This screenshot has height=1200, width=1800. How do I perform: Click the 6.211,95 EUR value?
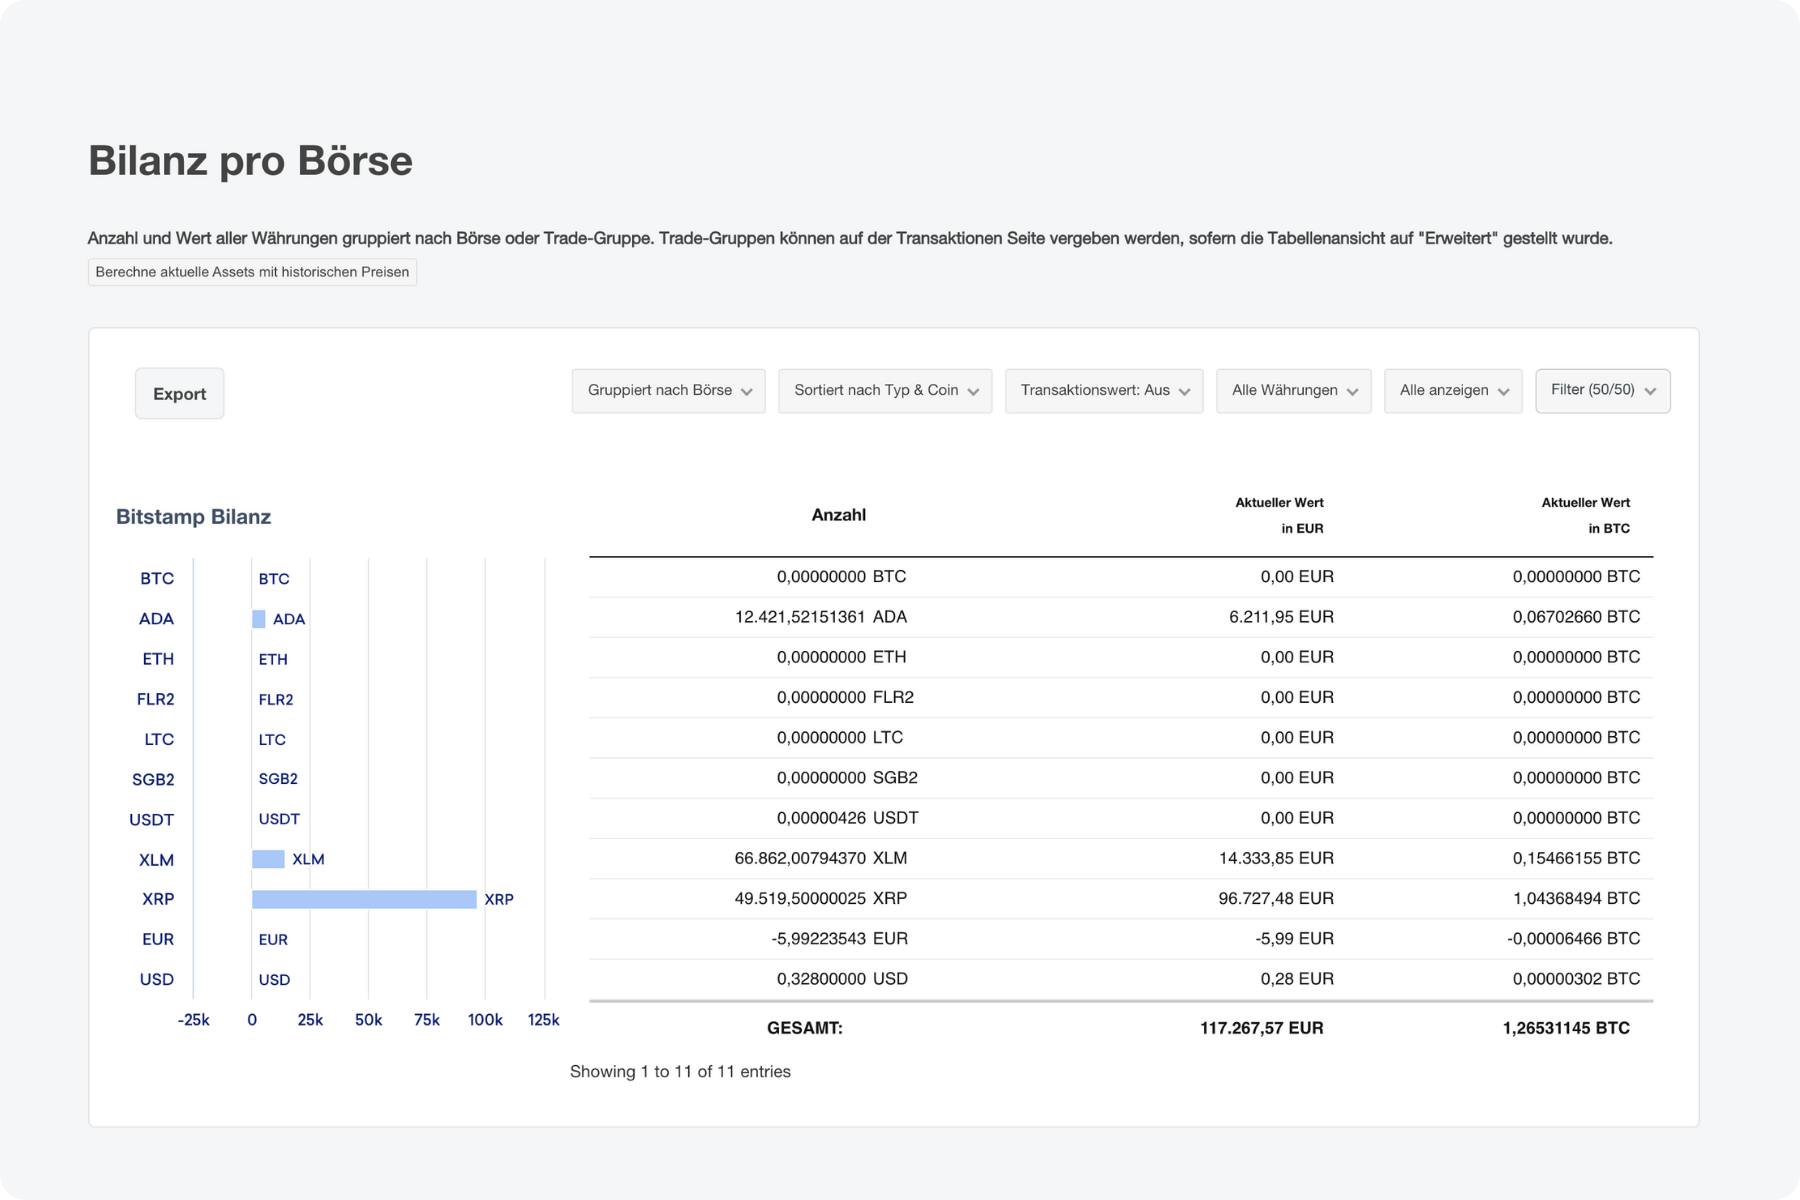pyautogui.click(x=1281, y=617)
